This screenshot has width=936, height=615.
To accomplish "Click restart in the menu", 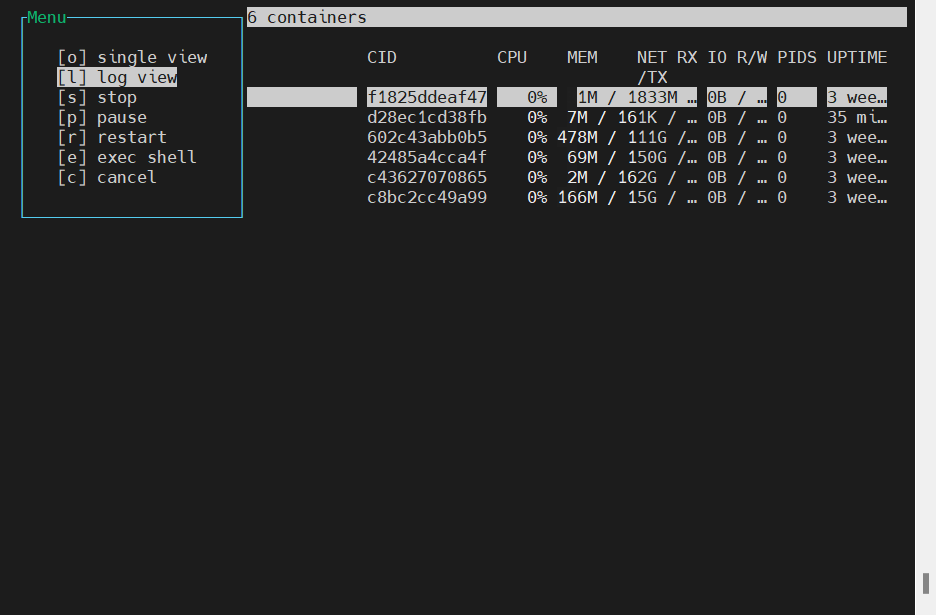I will tap(112, 138).
